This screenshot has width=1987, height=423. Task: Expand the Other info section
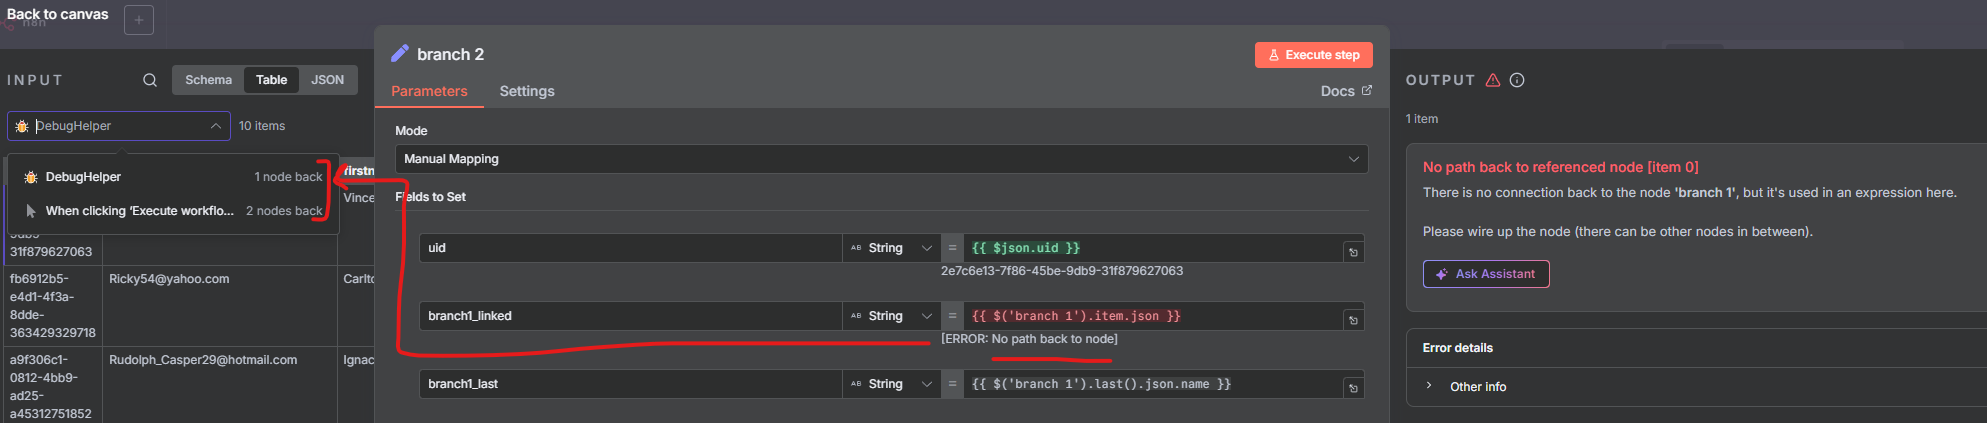(1477, 387)
